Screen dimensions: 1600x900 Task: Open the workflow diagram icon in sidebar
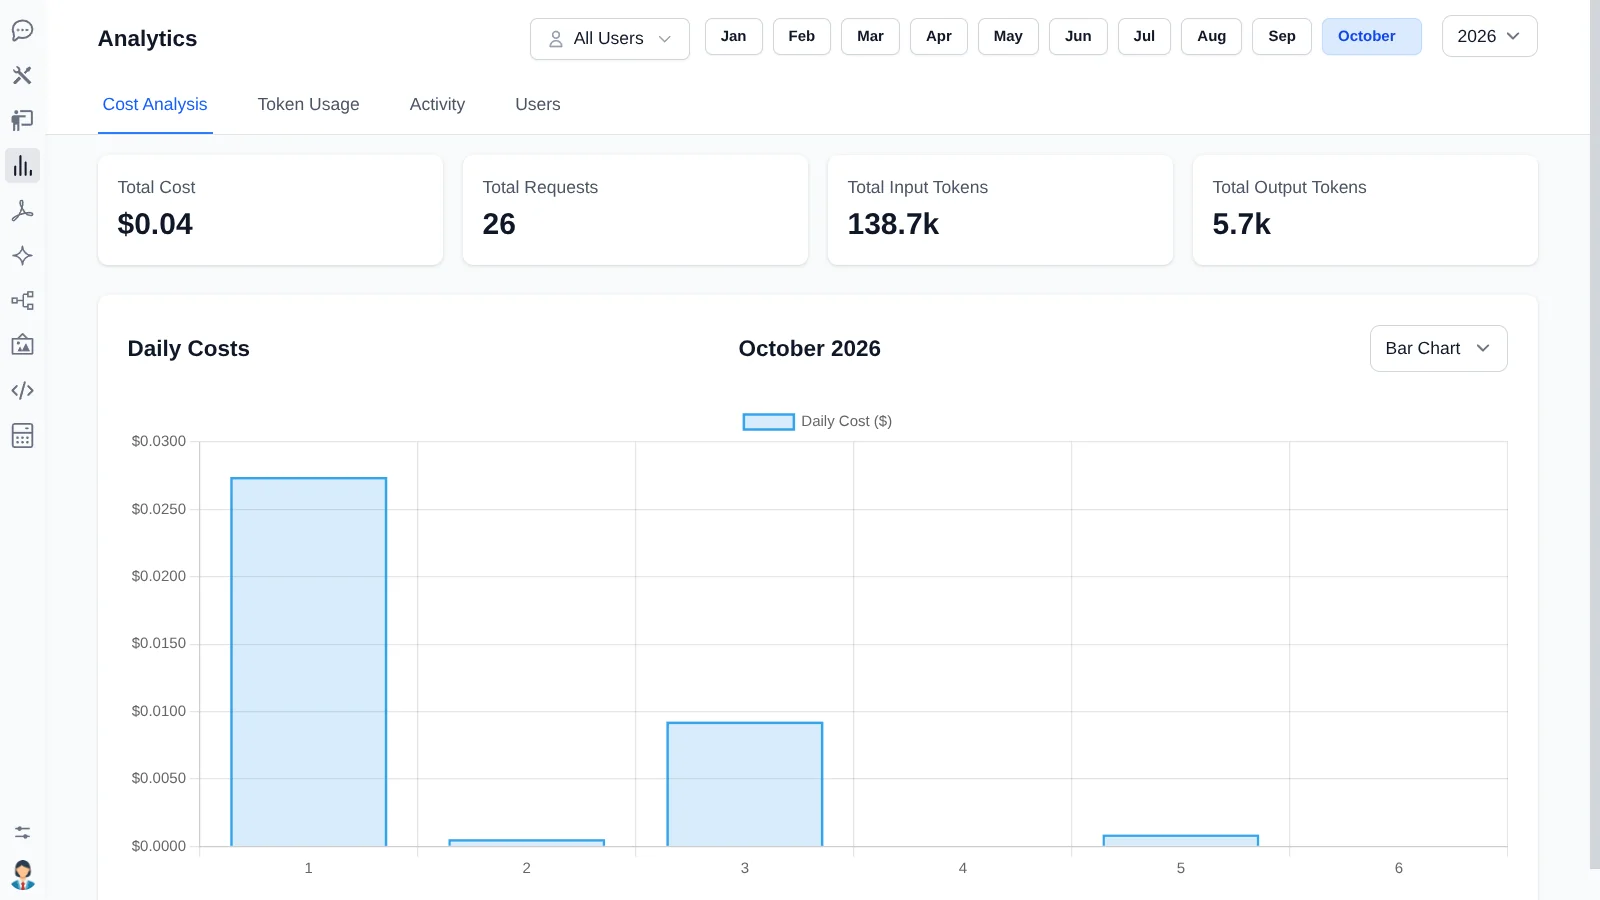22,300
